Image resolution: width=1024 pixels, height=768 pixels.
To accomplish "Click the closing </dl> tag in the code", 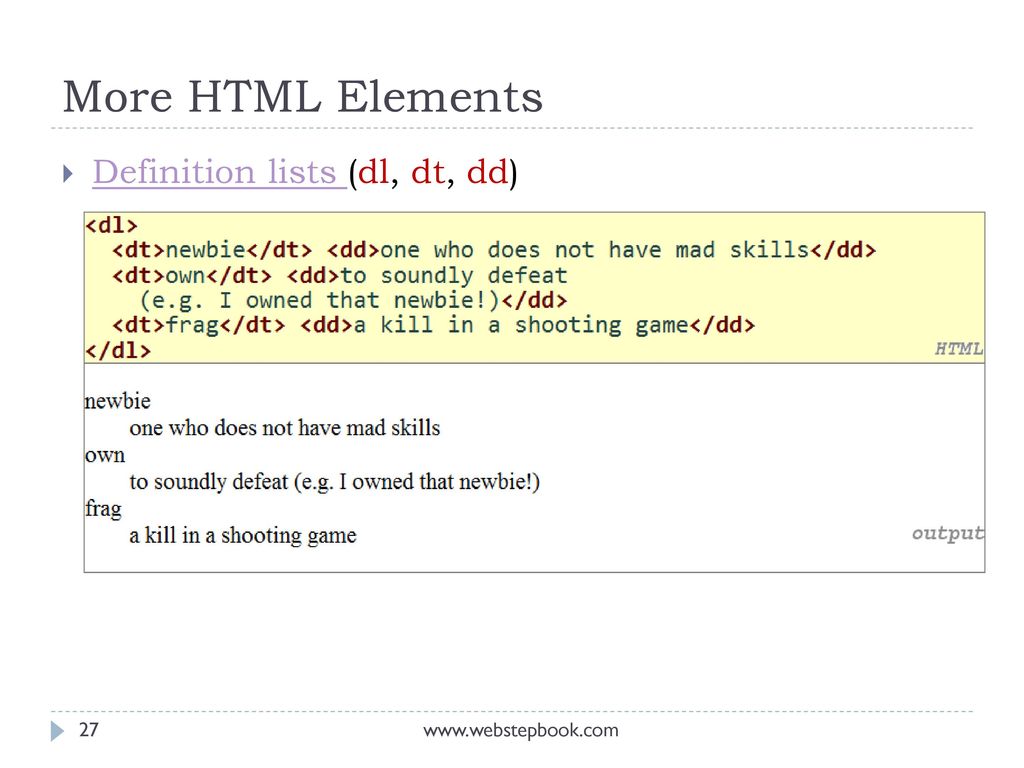I will coord(118,351).
